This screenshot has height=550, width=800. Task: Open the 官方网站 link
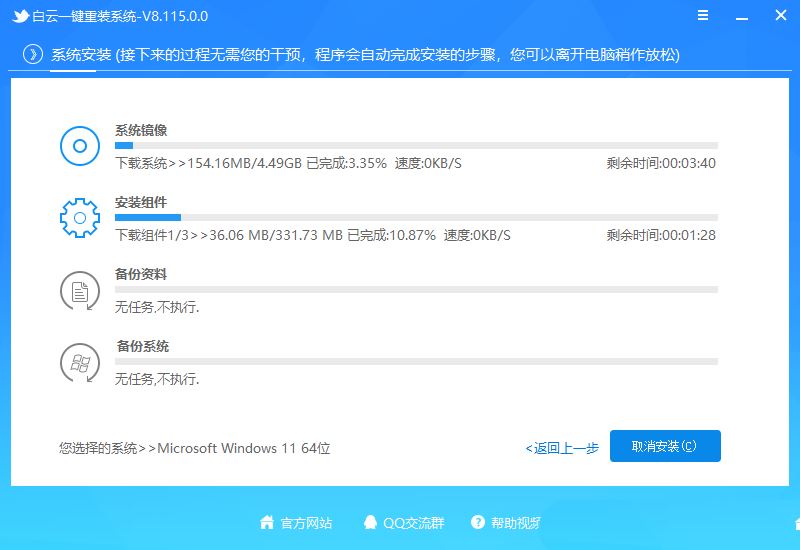[x=306, y=523]
